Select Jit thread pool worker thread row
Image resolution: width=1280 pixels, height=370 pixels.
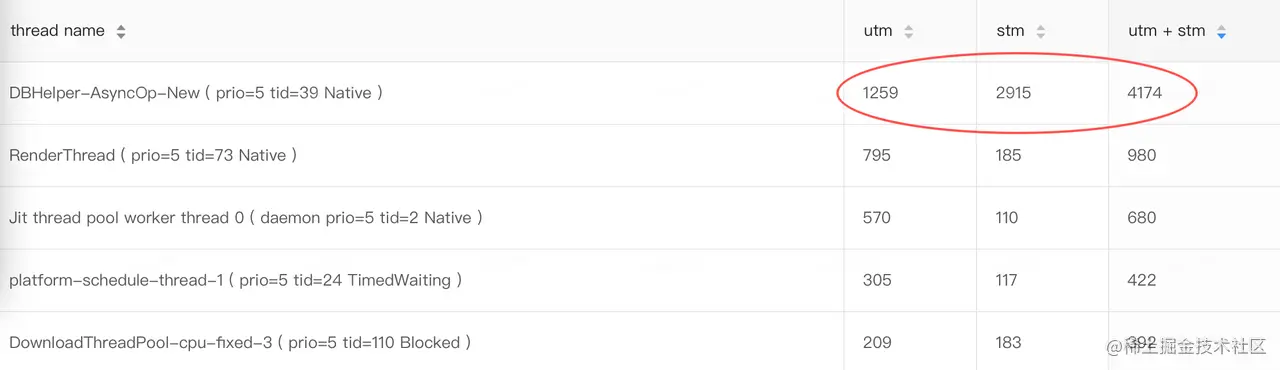tap(640, 217)
